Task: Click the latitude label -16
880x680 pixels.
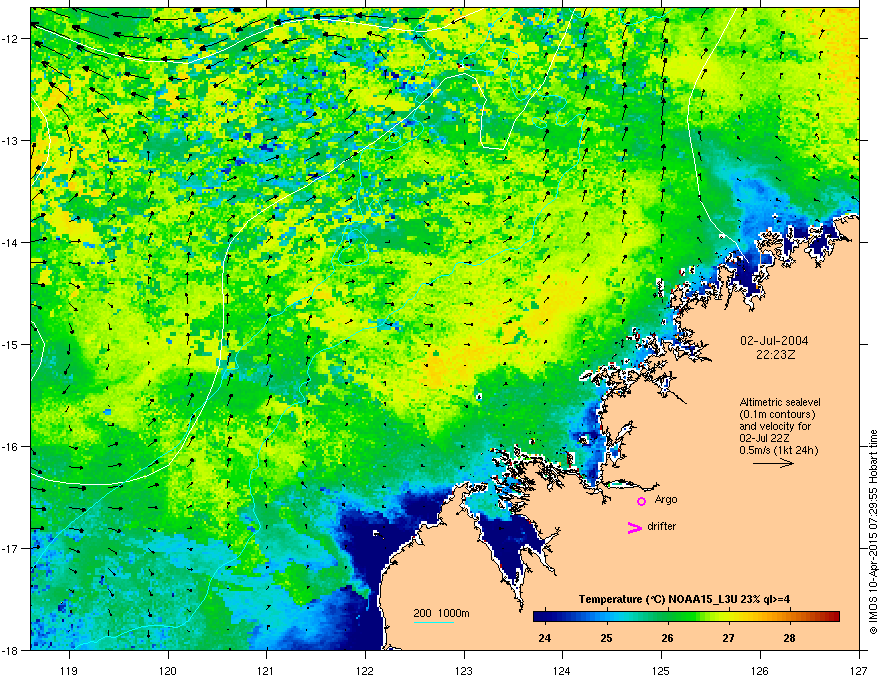Action: [11, 447]
